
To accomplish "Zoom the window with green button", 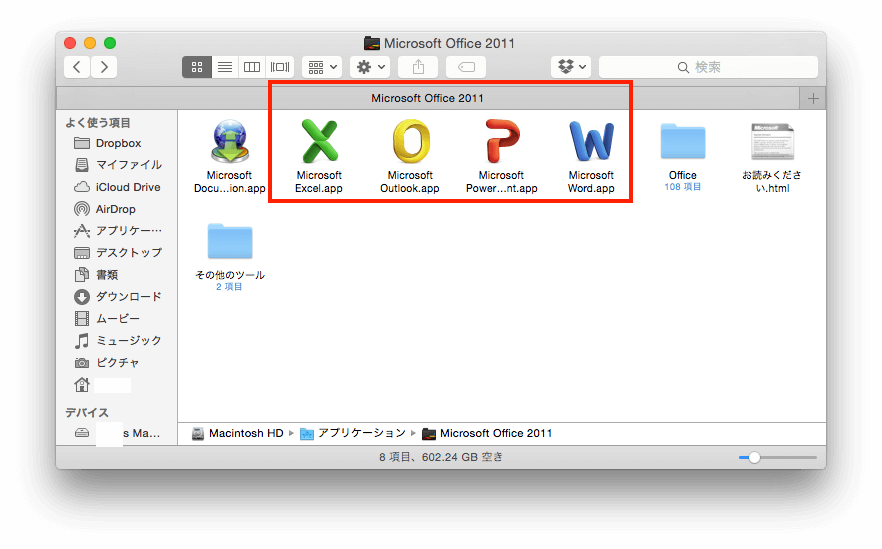I will pyautogui.click(x=110, y=43).
